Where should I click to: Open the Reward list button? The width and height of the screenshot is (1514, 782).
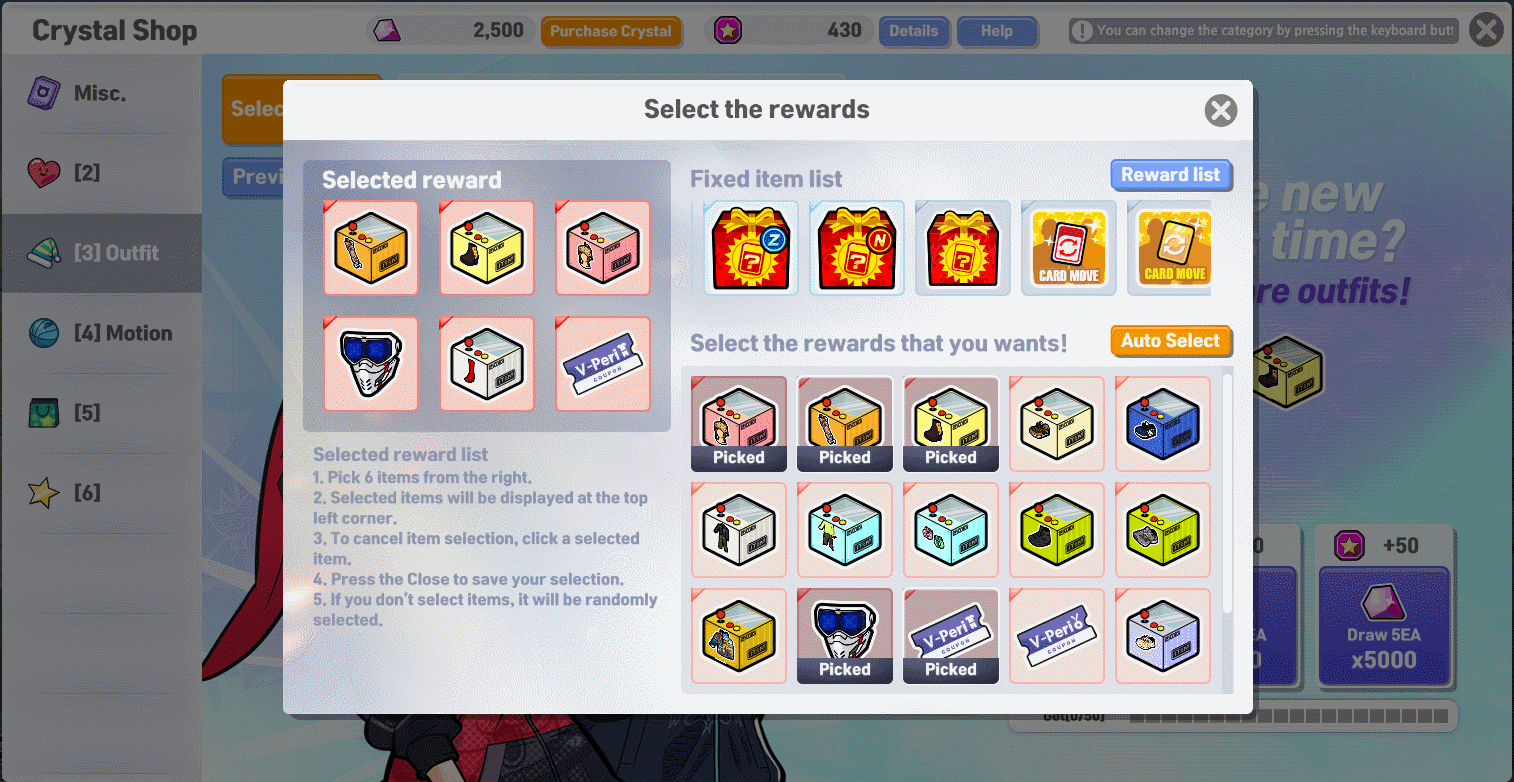click(x=1170, y=175)
